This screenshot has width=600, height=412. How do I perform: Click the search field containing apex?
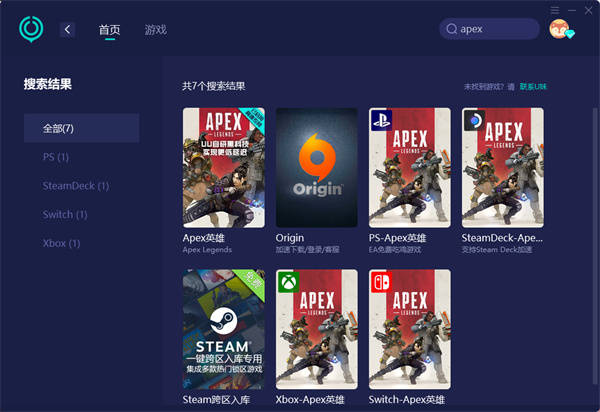coord(489,29)
